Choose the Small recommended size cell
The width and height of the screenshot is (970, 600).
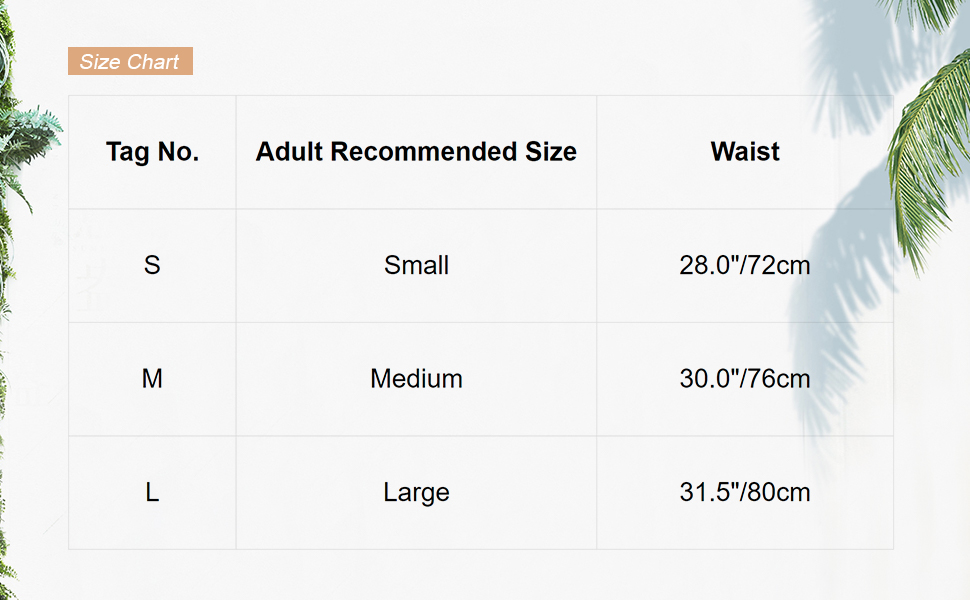pos(416,265)
